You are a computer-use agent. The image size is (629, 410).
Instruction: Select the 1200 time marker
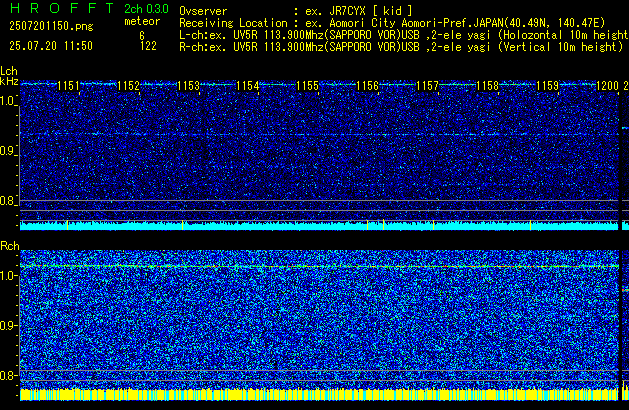tap(607, 85)
